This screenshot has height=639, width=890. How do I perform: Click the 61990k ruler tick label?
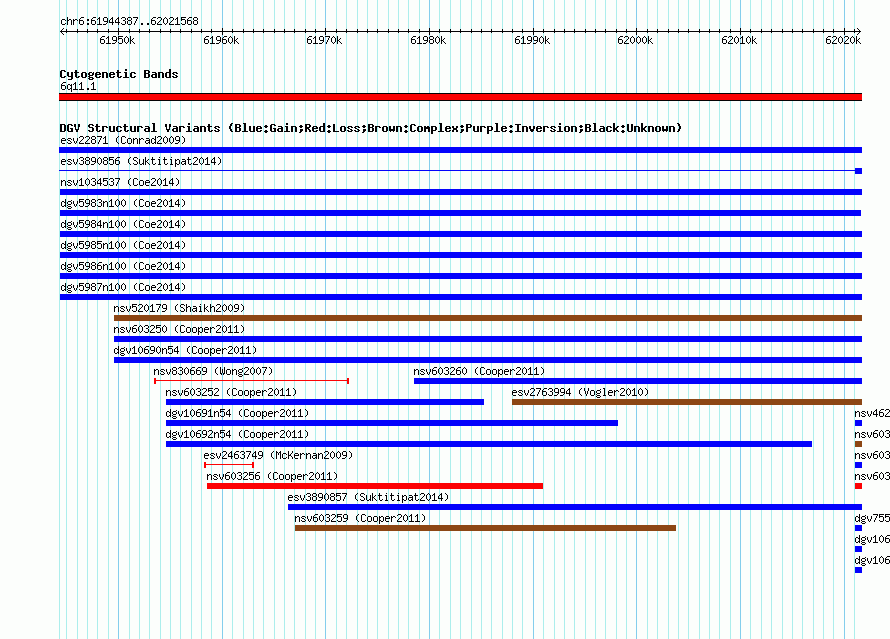(532, 40)
